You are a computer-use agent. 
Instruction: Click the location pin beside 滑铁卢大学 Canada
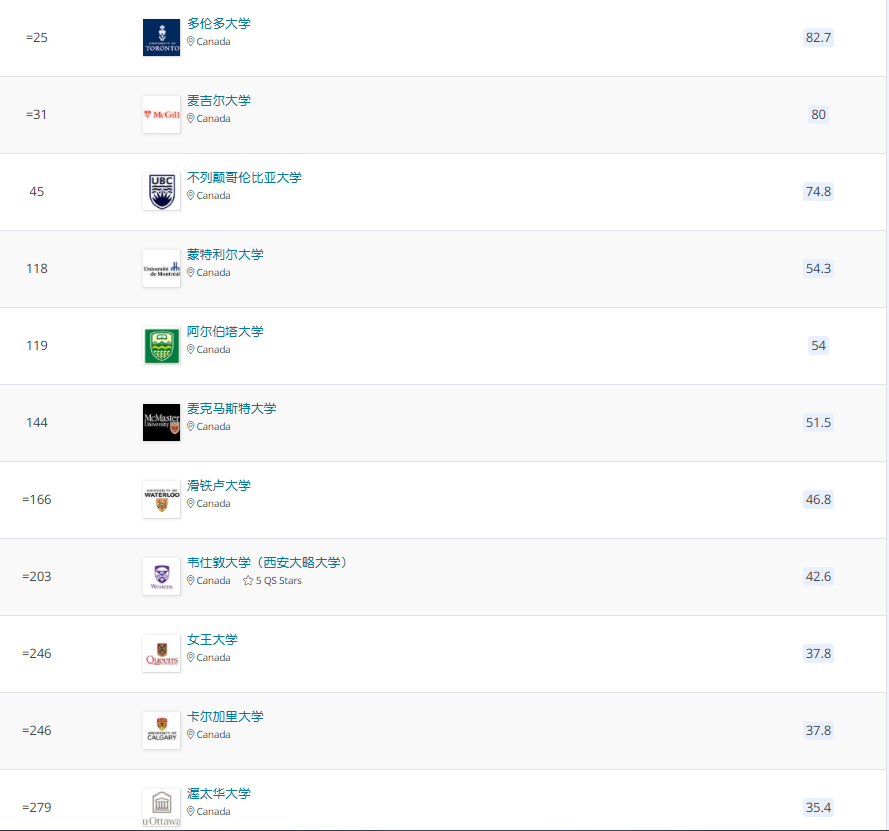tap(190, 503)
